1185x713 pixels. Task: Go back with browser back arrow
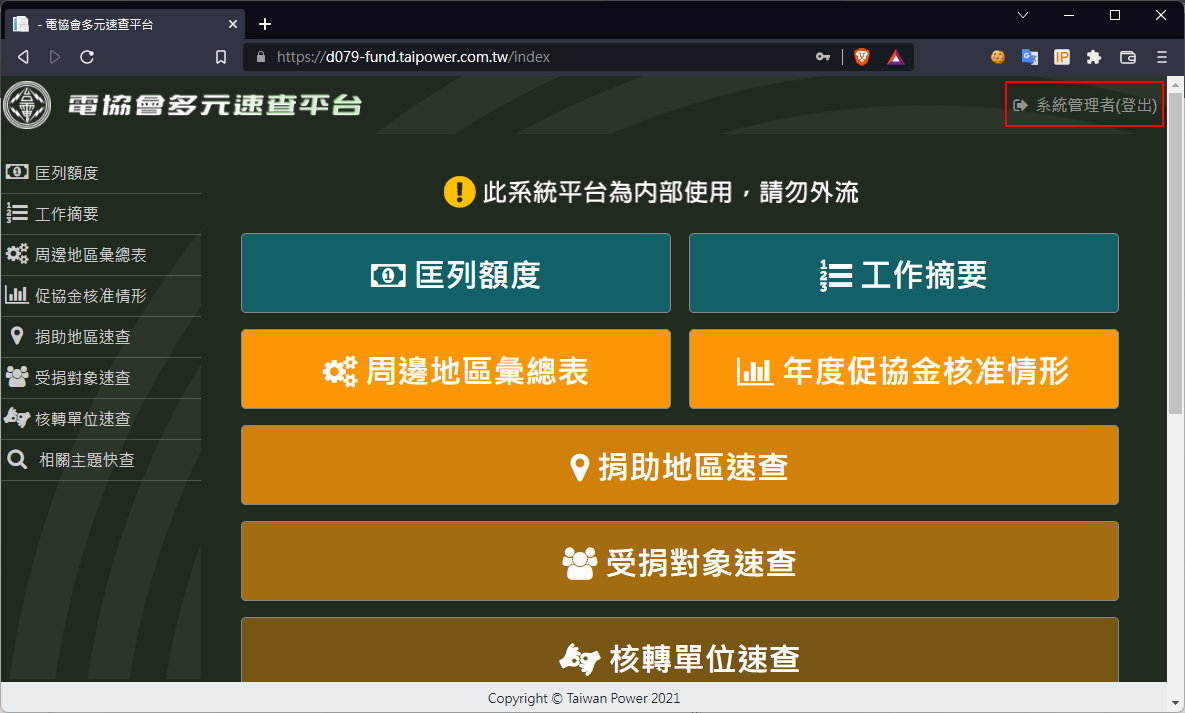pyautogui.click(x=23, y=57)
